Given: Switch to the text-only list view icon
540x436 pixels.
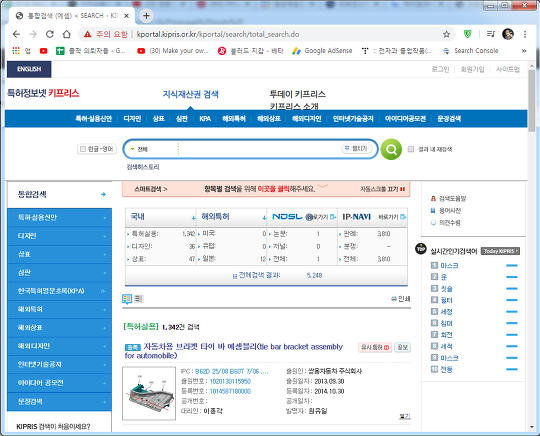Looking at the screenshot, I should pyautogui.click(x=138, y=299).
